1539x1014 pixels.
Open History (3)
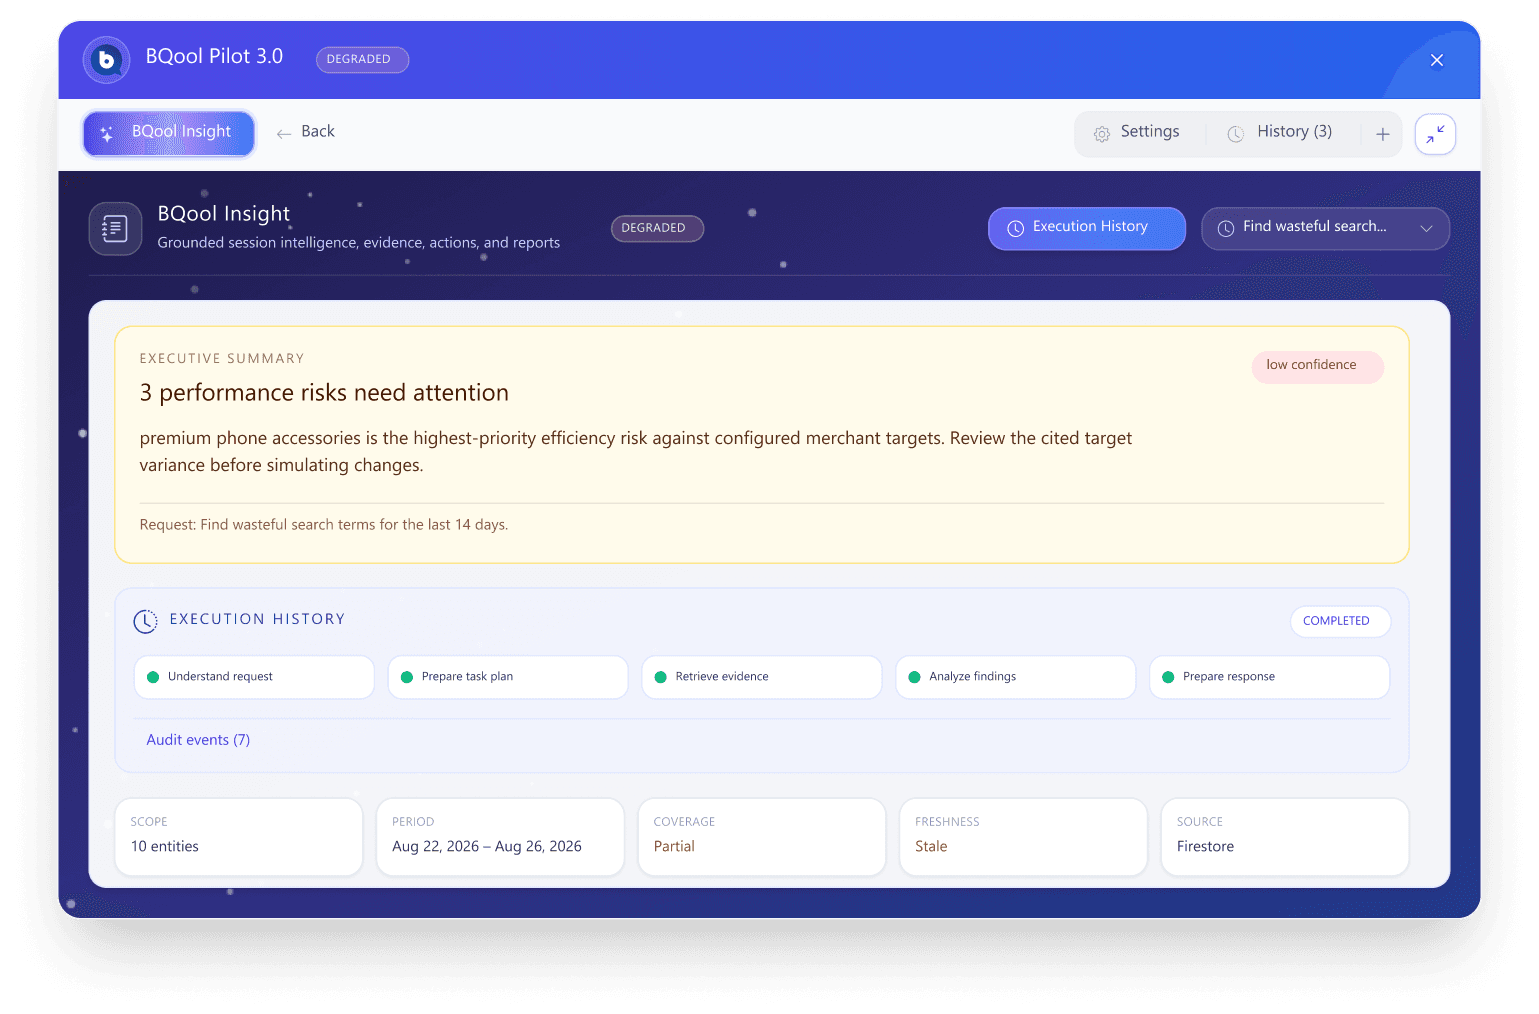pos(1280,132)
